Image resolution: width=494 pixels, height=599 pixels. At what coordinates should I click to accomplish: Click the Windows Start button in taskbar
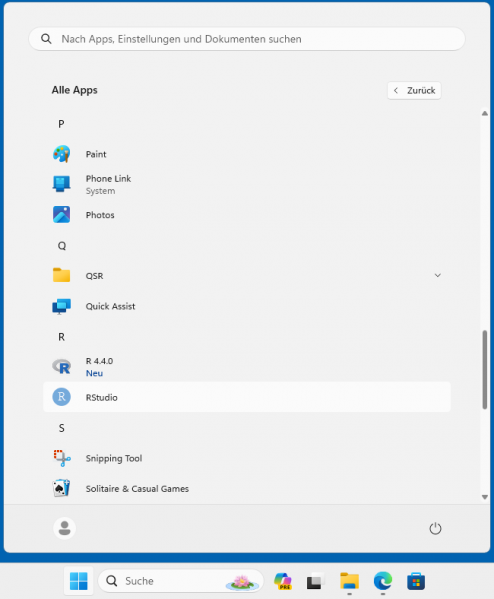coord(79,581)
